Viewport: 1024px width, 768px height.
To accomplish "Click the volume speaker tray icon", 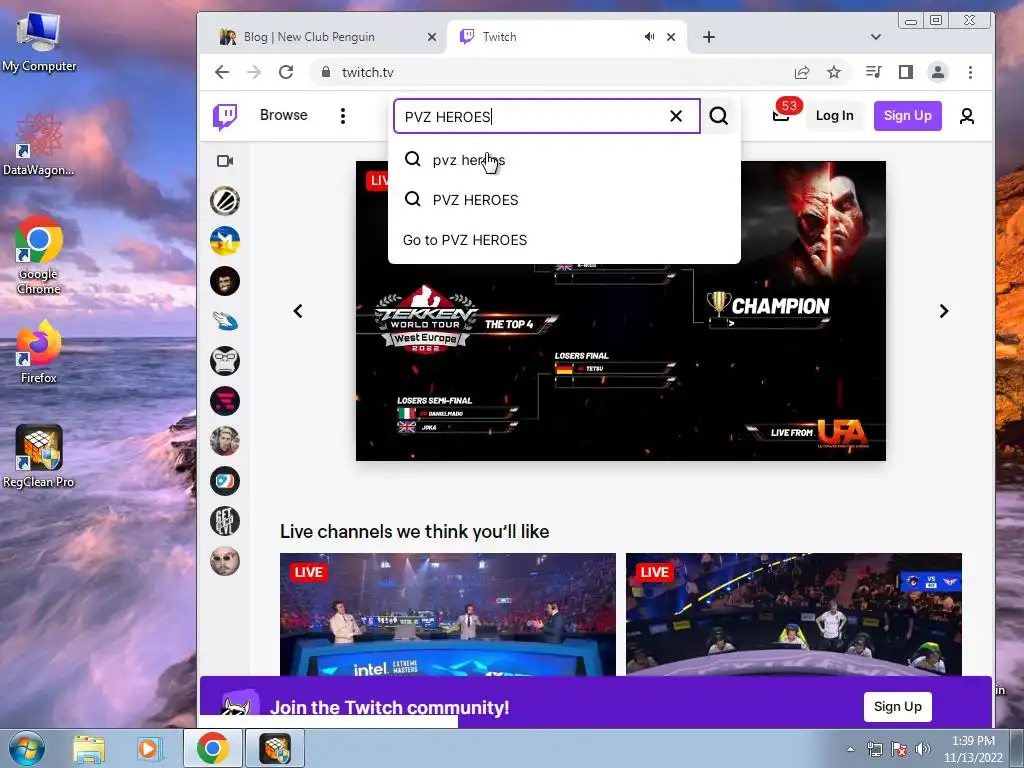I will 923,749.
